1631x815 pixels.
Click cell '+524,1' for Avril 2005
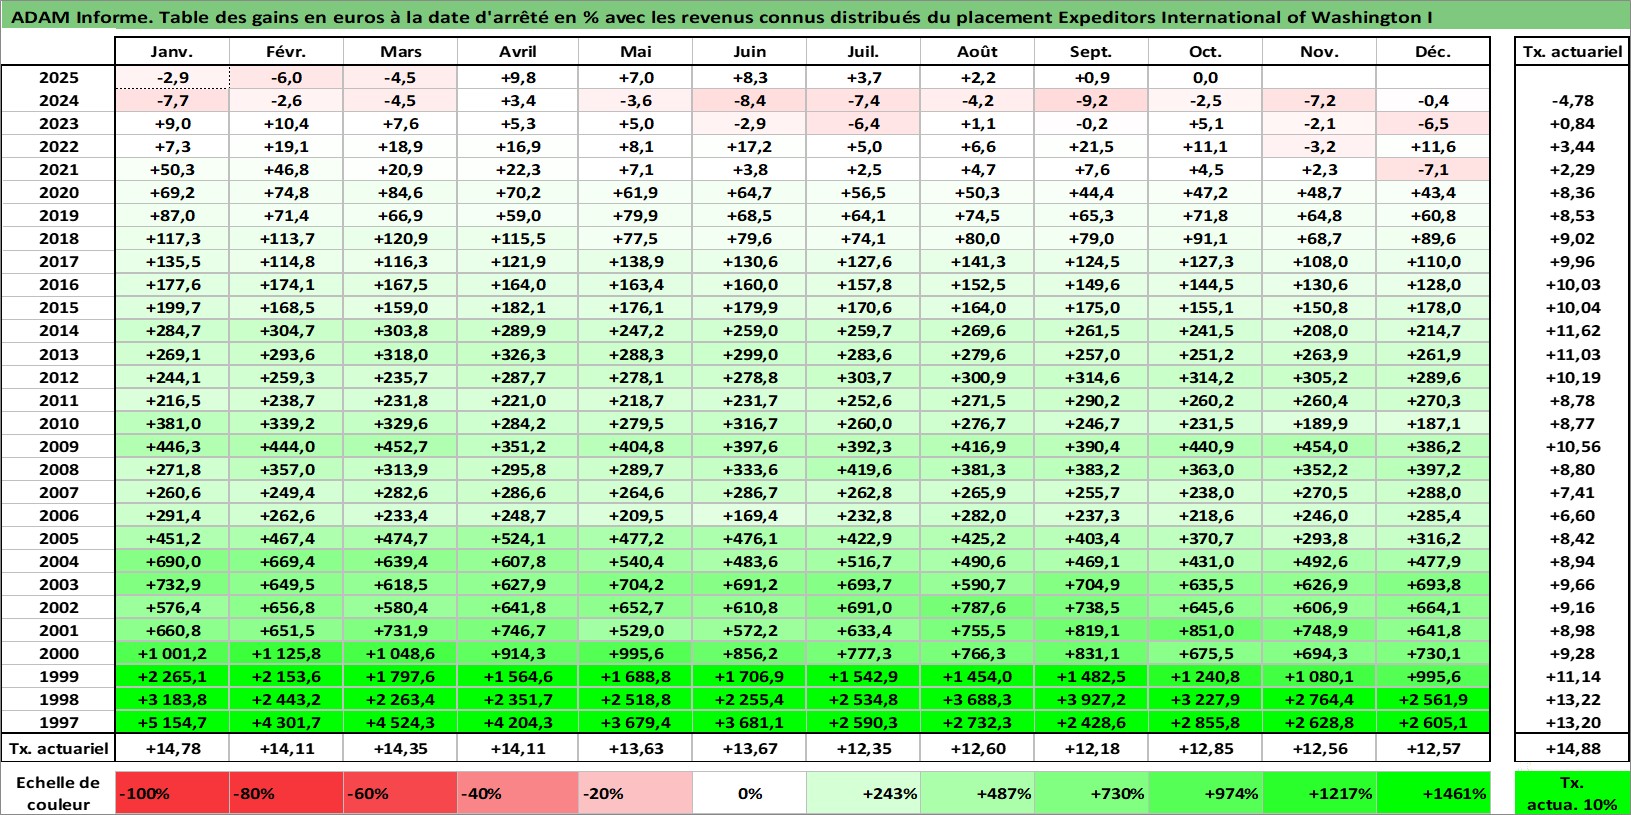[518, 538]
